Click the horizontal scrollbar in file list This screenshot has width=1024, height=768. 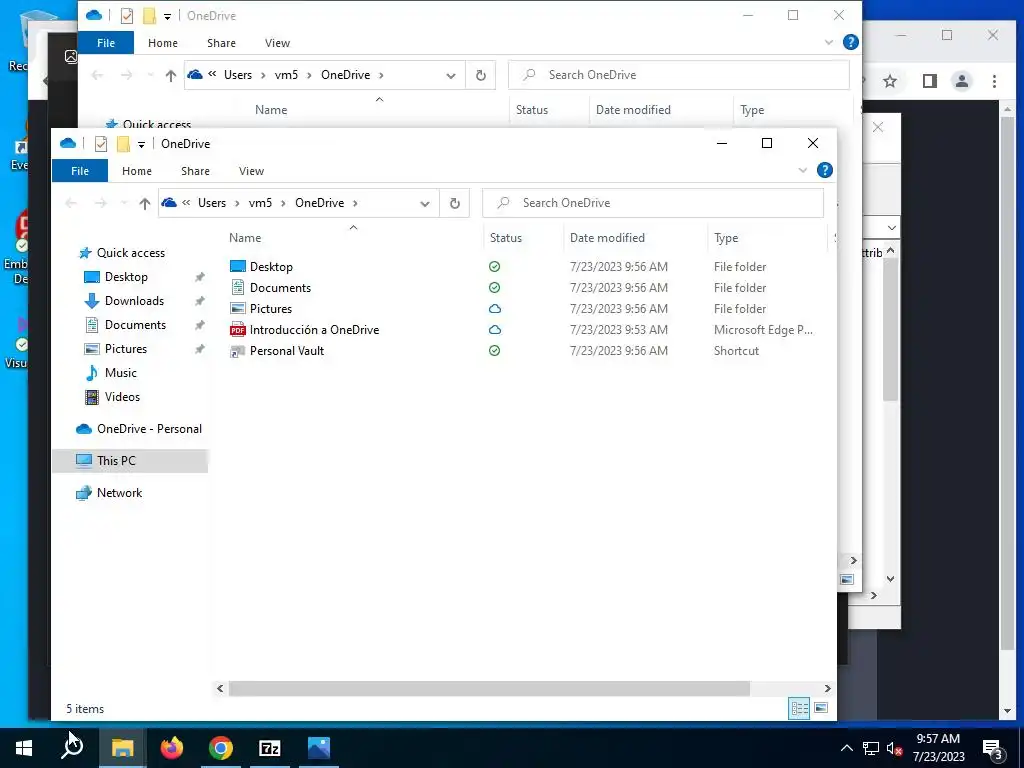(489, 688)
